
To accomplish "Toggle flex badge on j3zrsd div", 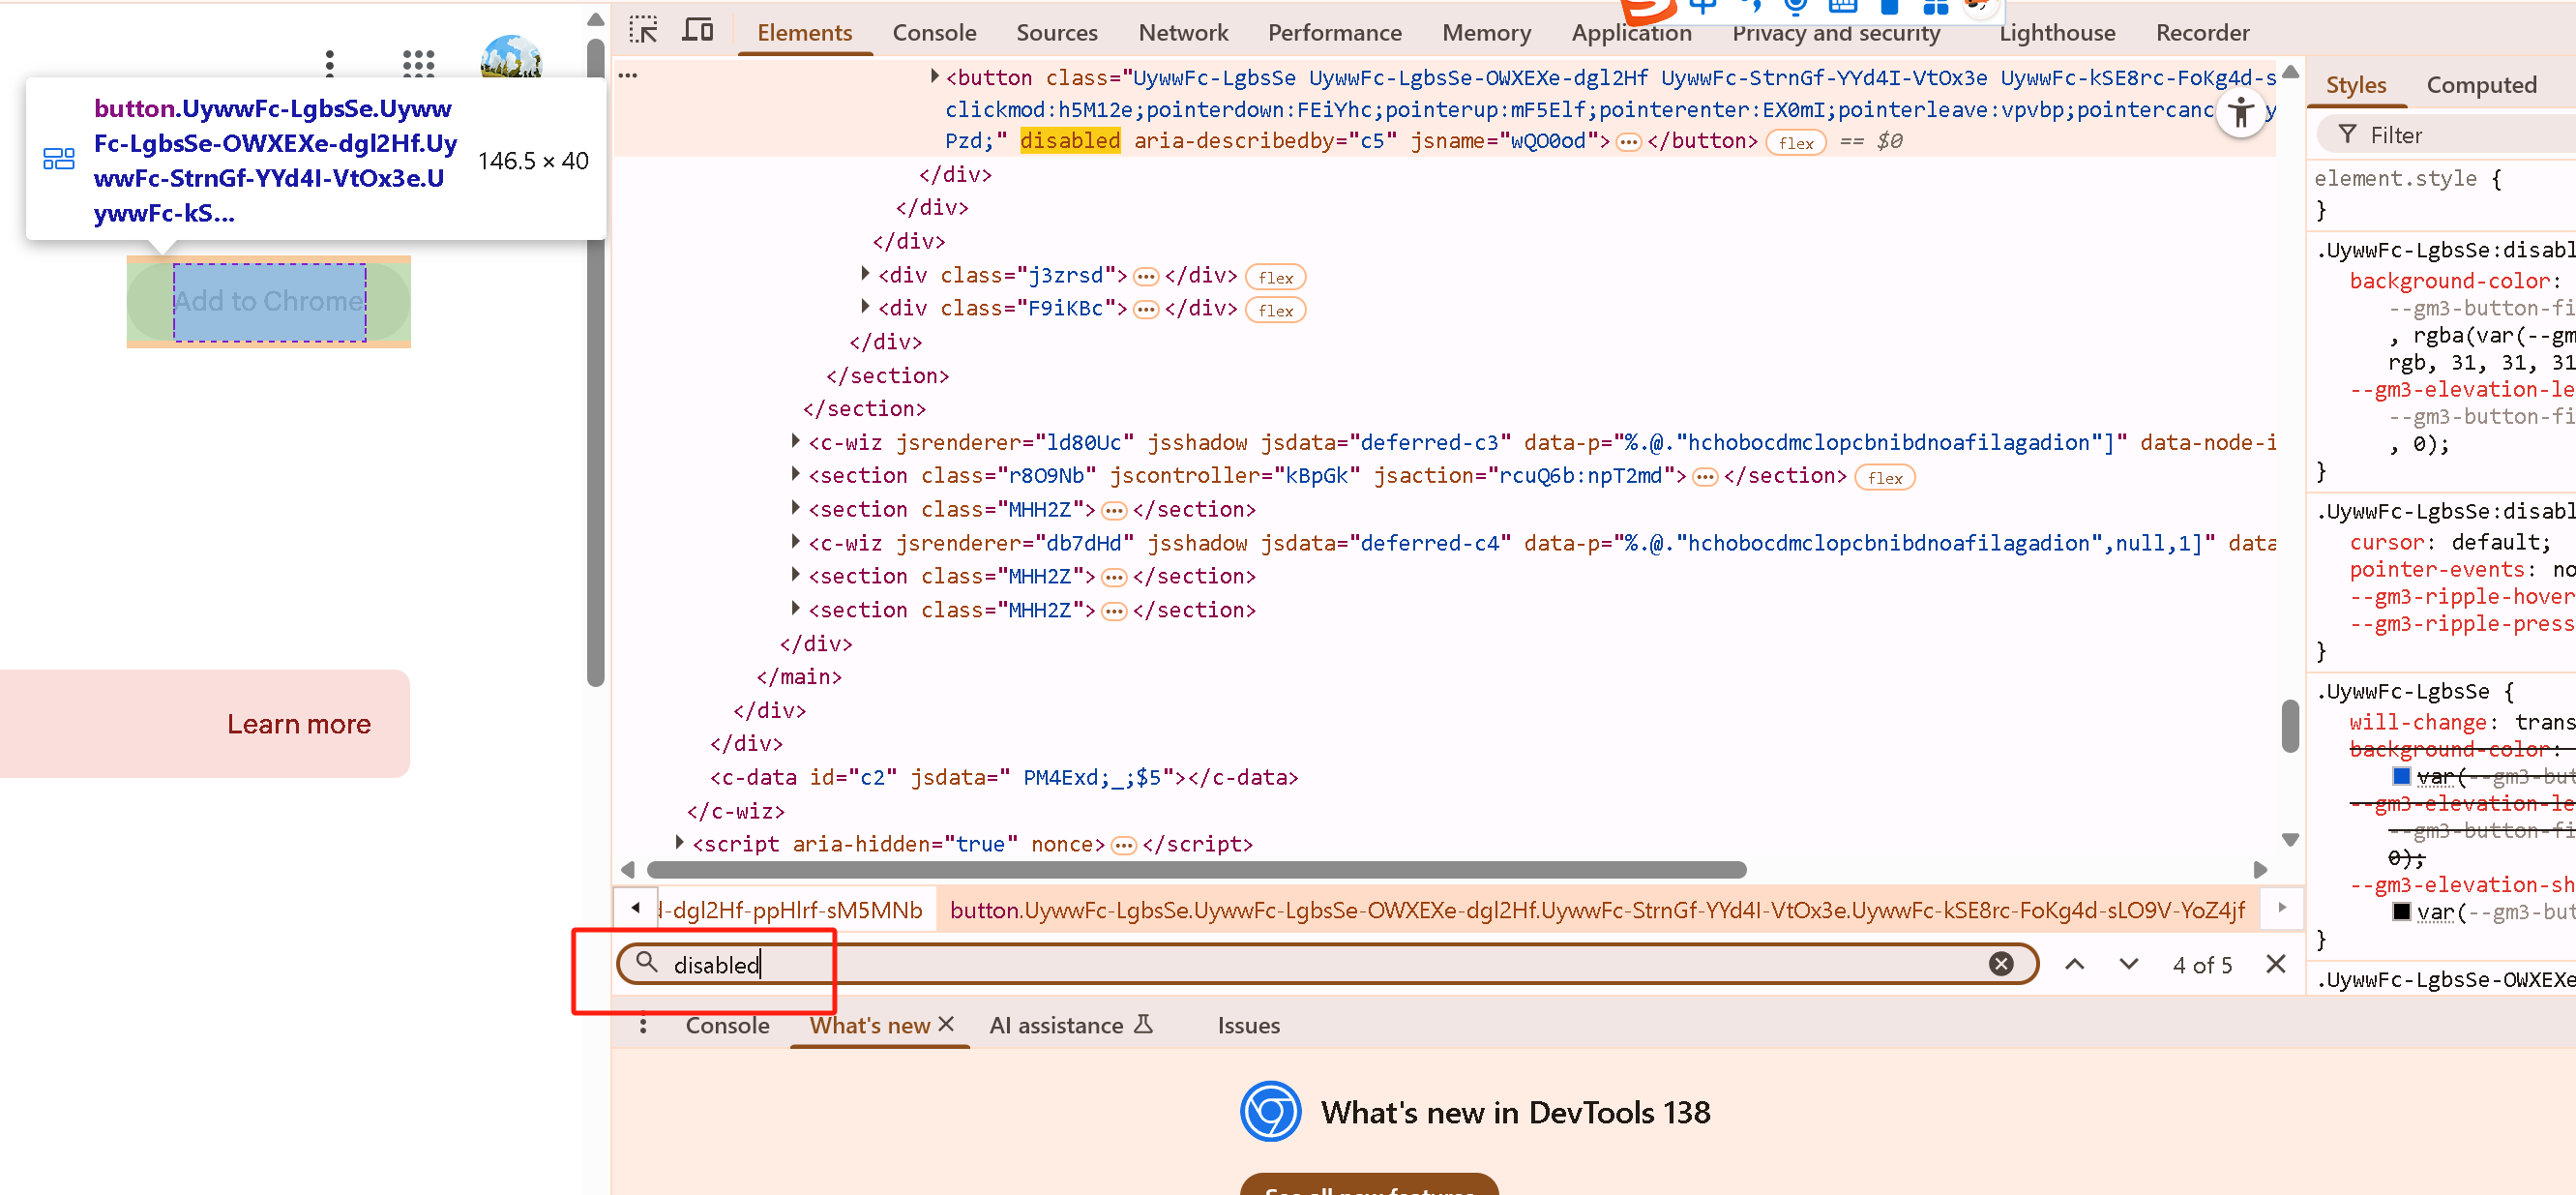I will tap(1275, 277).
